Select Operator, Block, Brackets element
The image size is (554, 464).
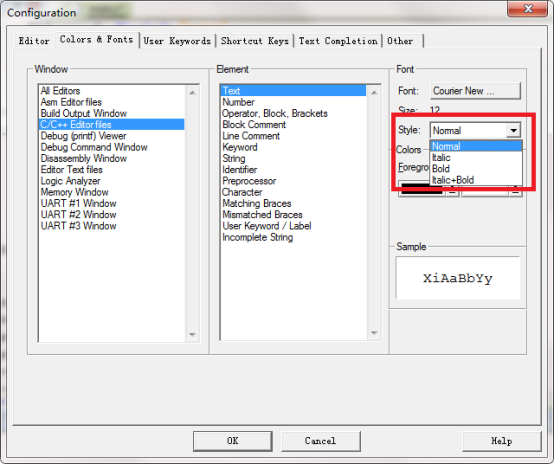tap(294, 113)
